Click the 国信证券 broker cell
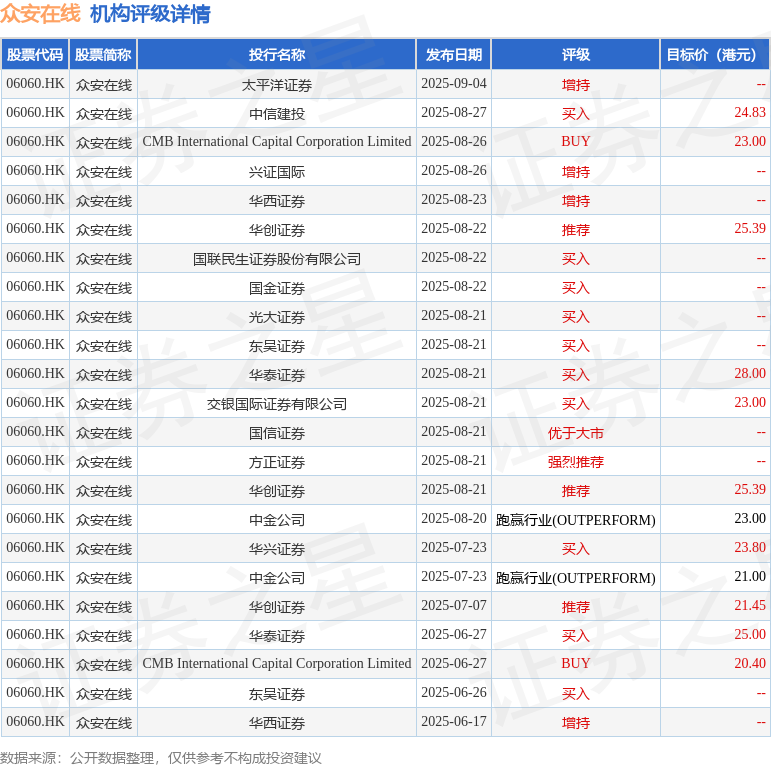This screenshot has width=771, height=767. click(x=277, y=433)
